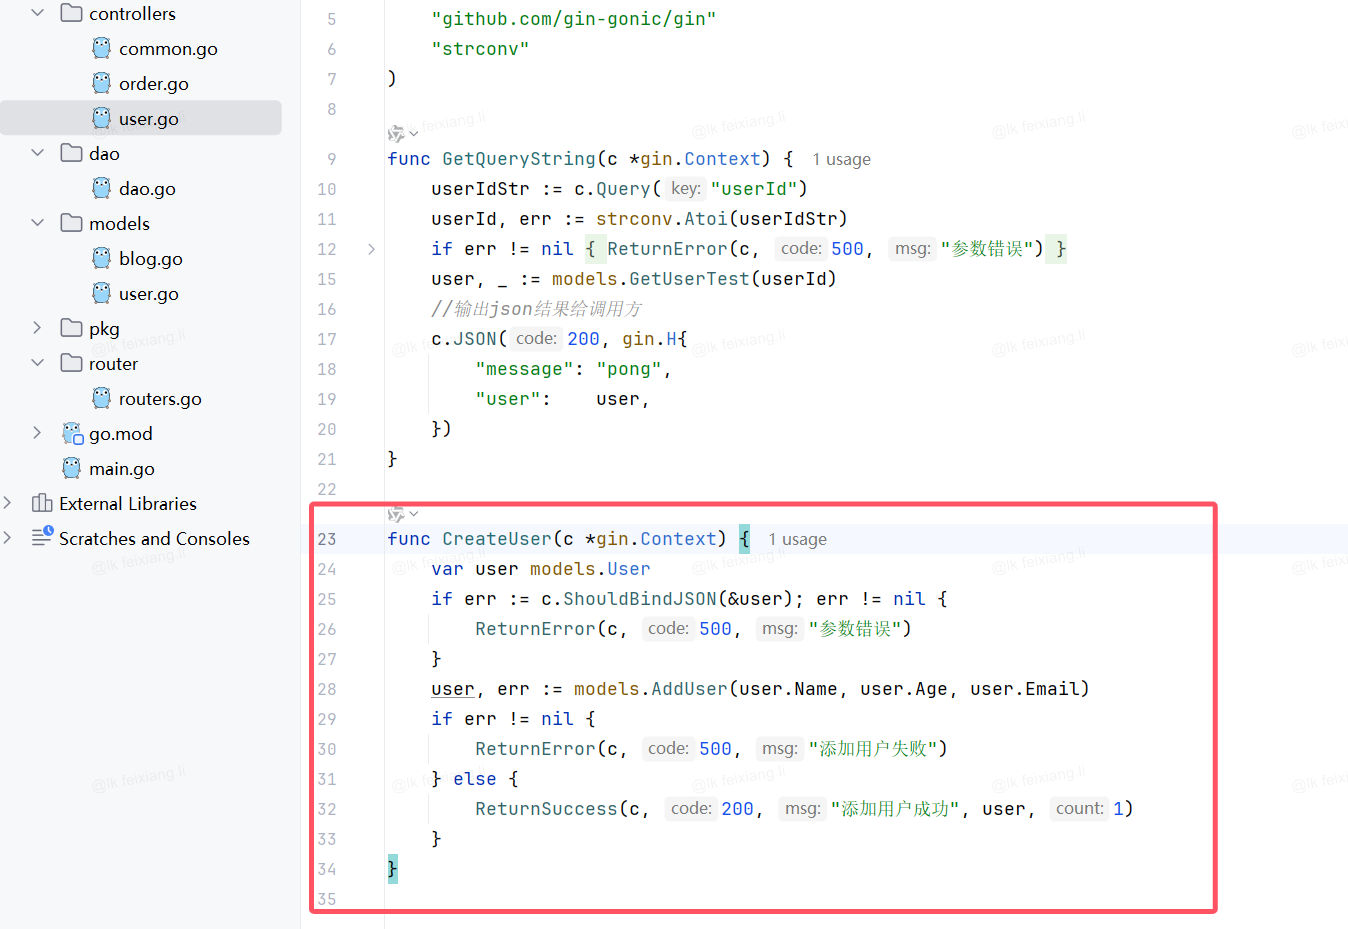The width and height of the screenshot is (1348, 929).
Task: Collapse the router folder
Action: (x=38, y=363)
